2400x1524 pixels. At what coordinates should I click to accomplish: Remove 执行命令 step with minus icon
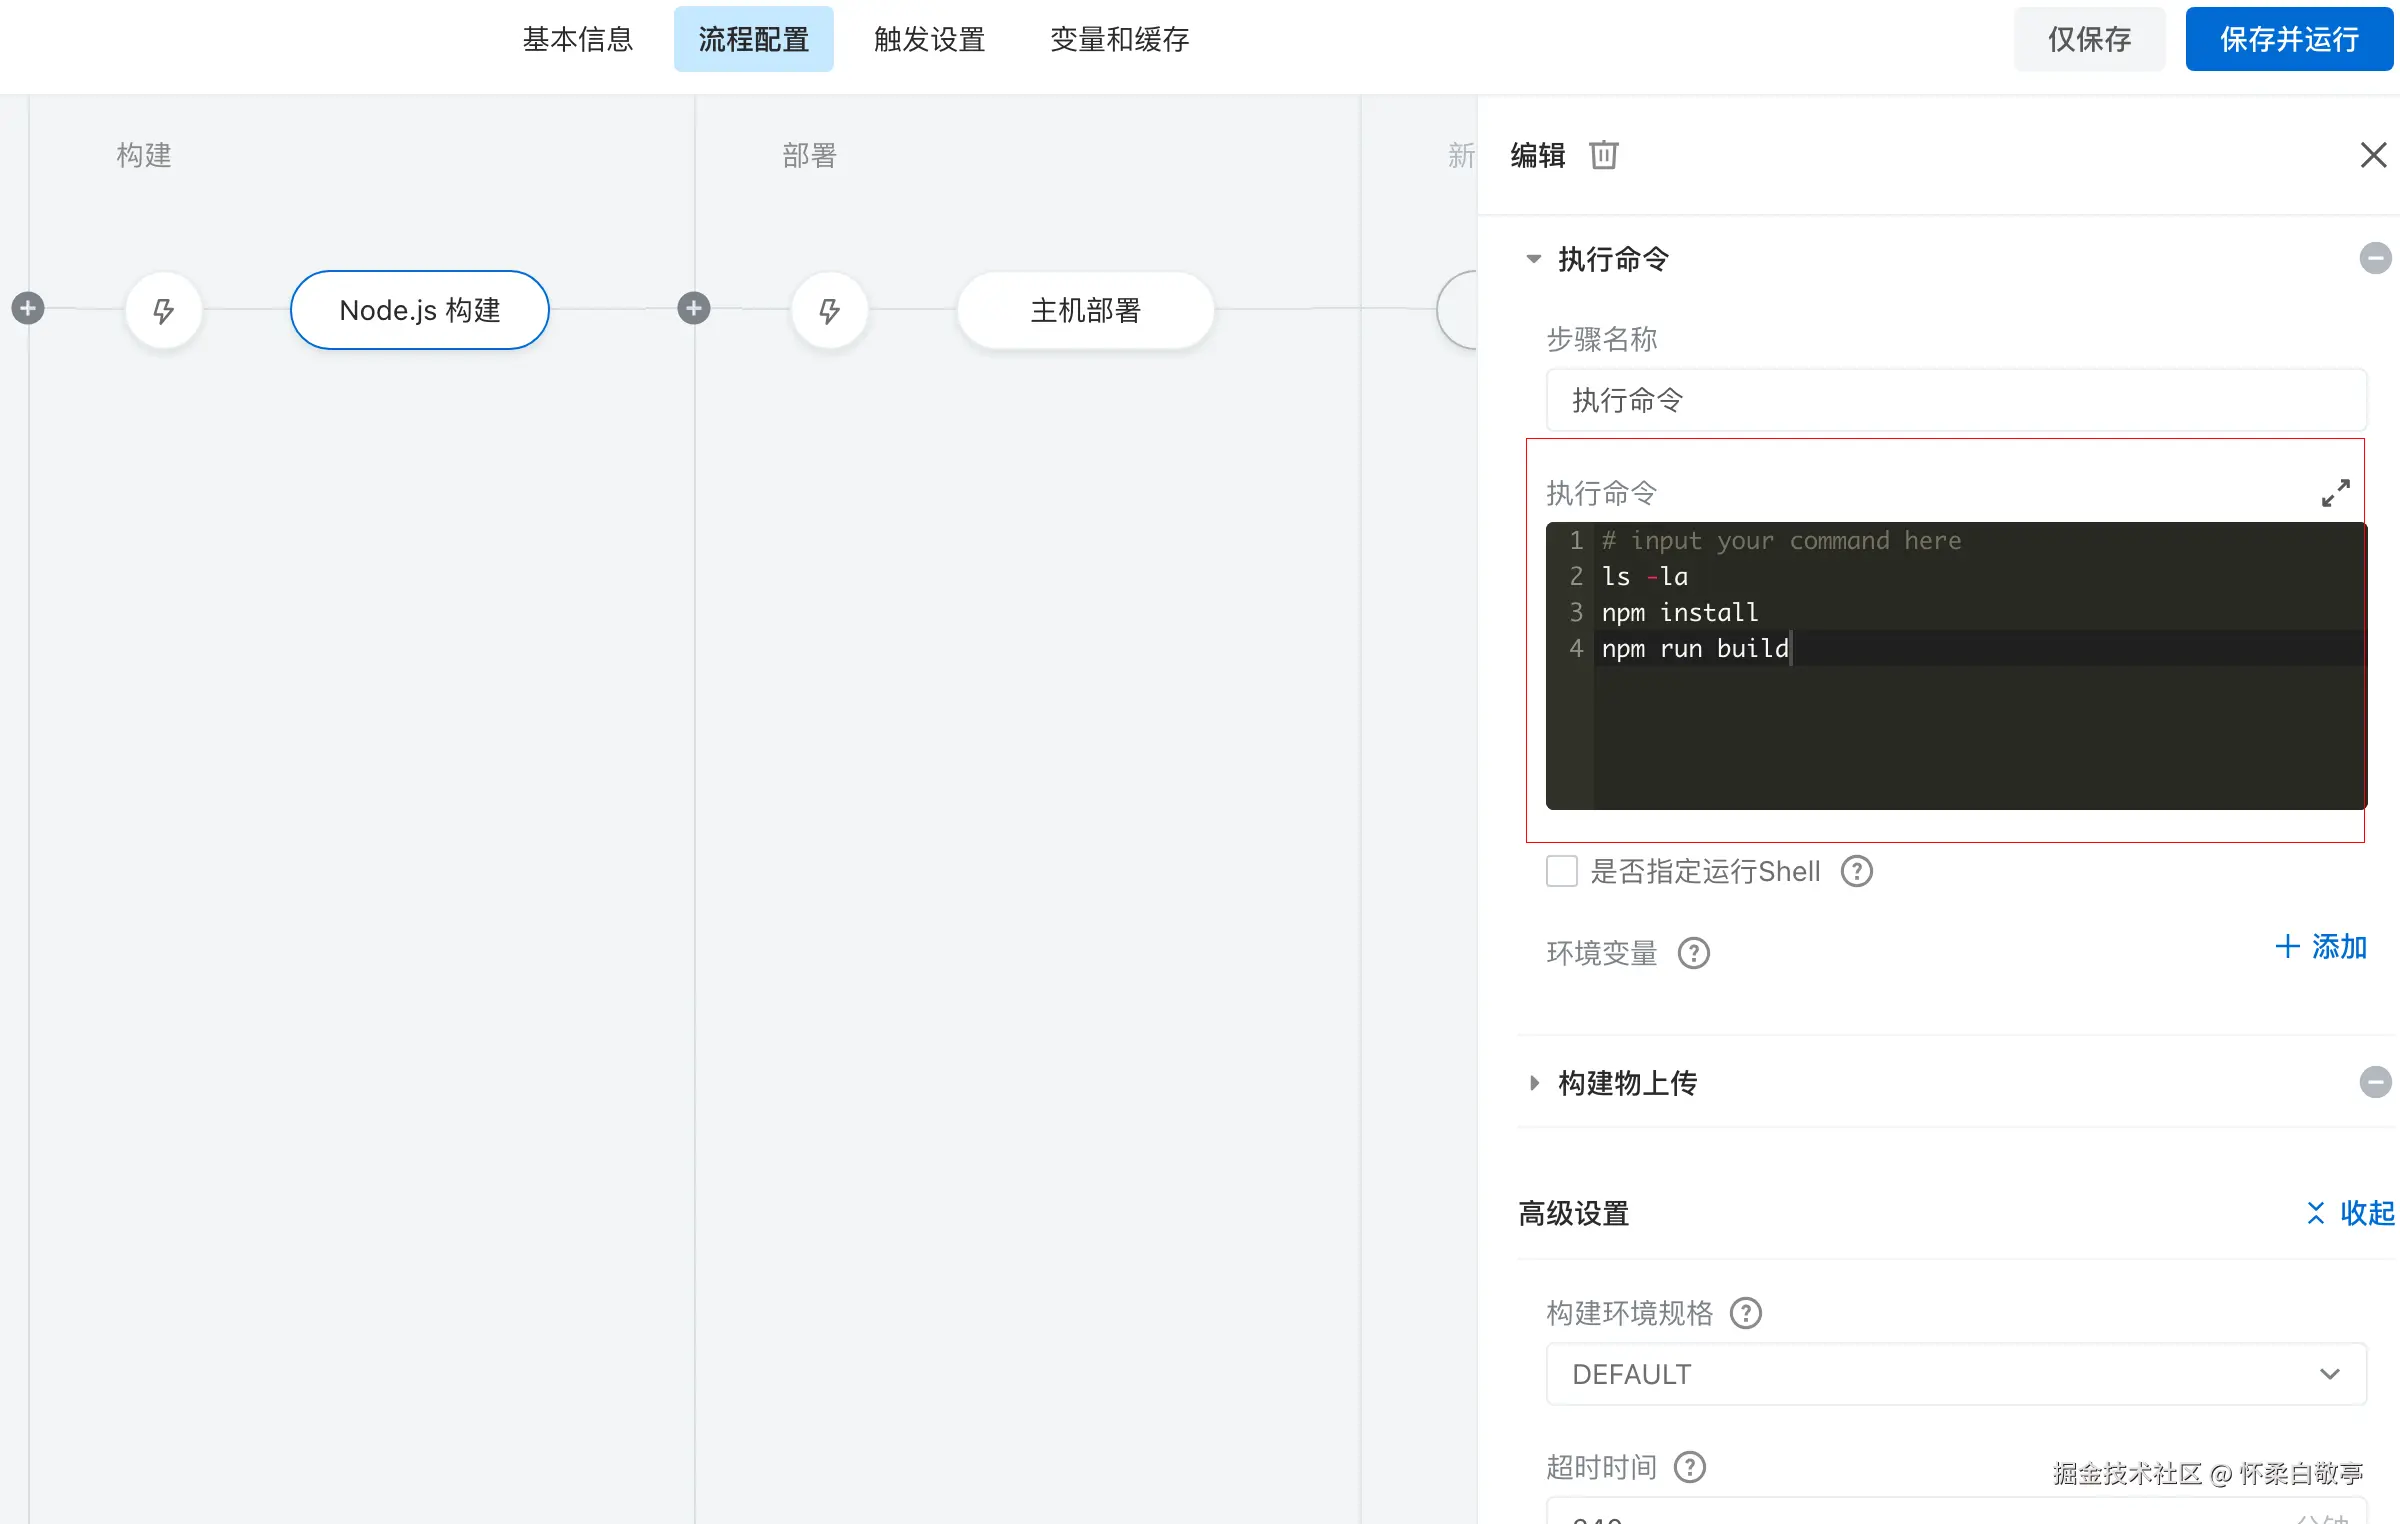pyautogui.click(x=2375, y=258)
